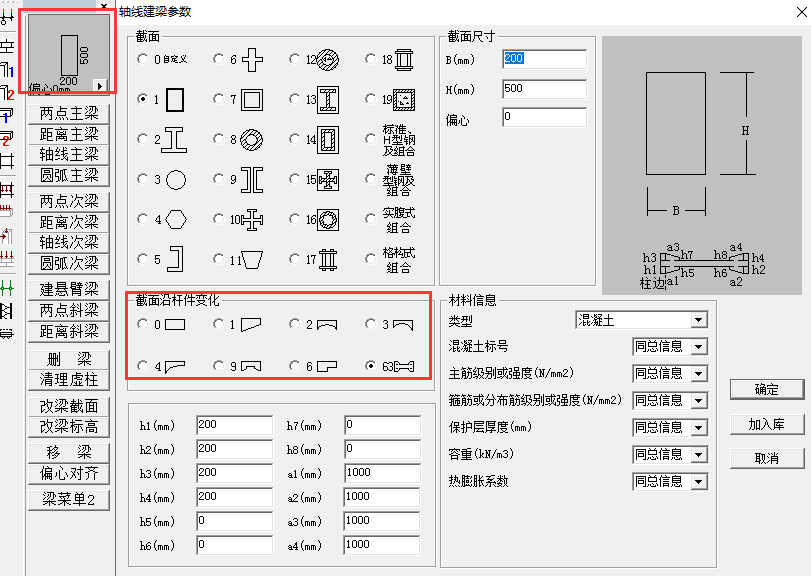811x576 pixels.
Task: Click the 加入库 button
Action: (767, 425)
